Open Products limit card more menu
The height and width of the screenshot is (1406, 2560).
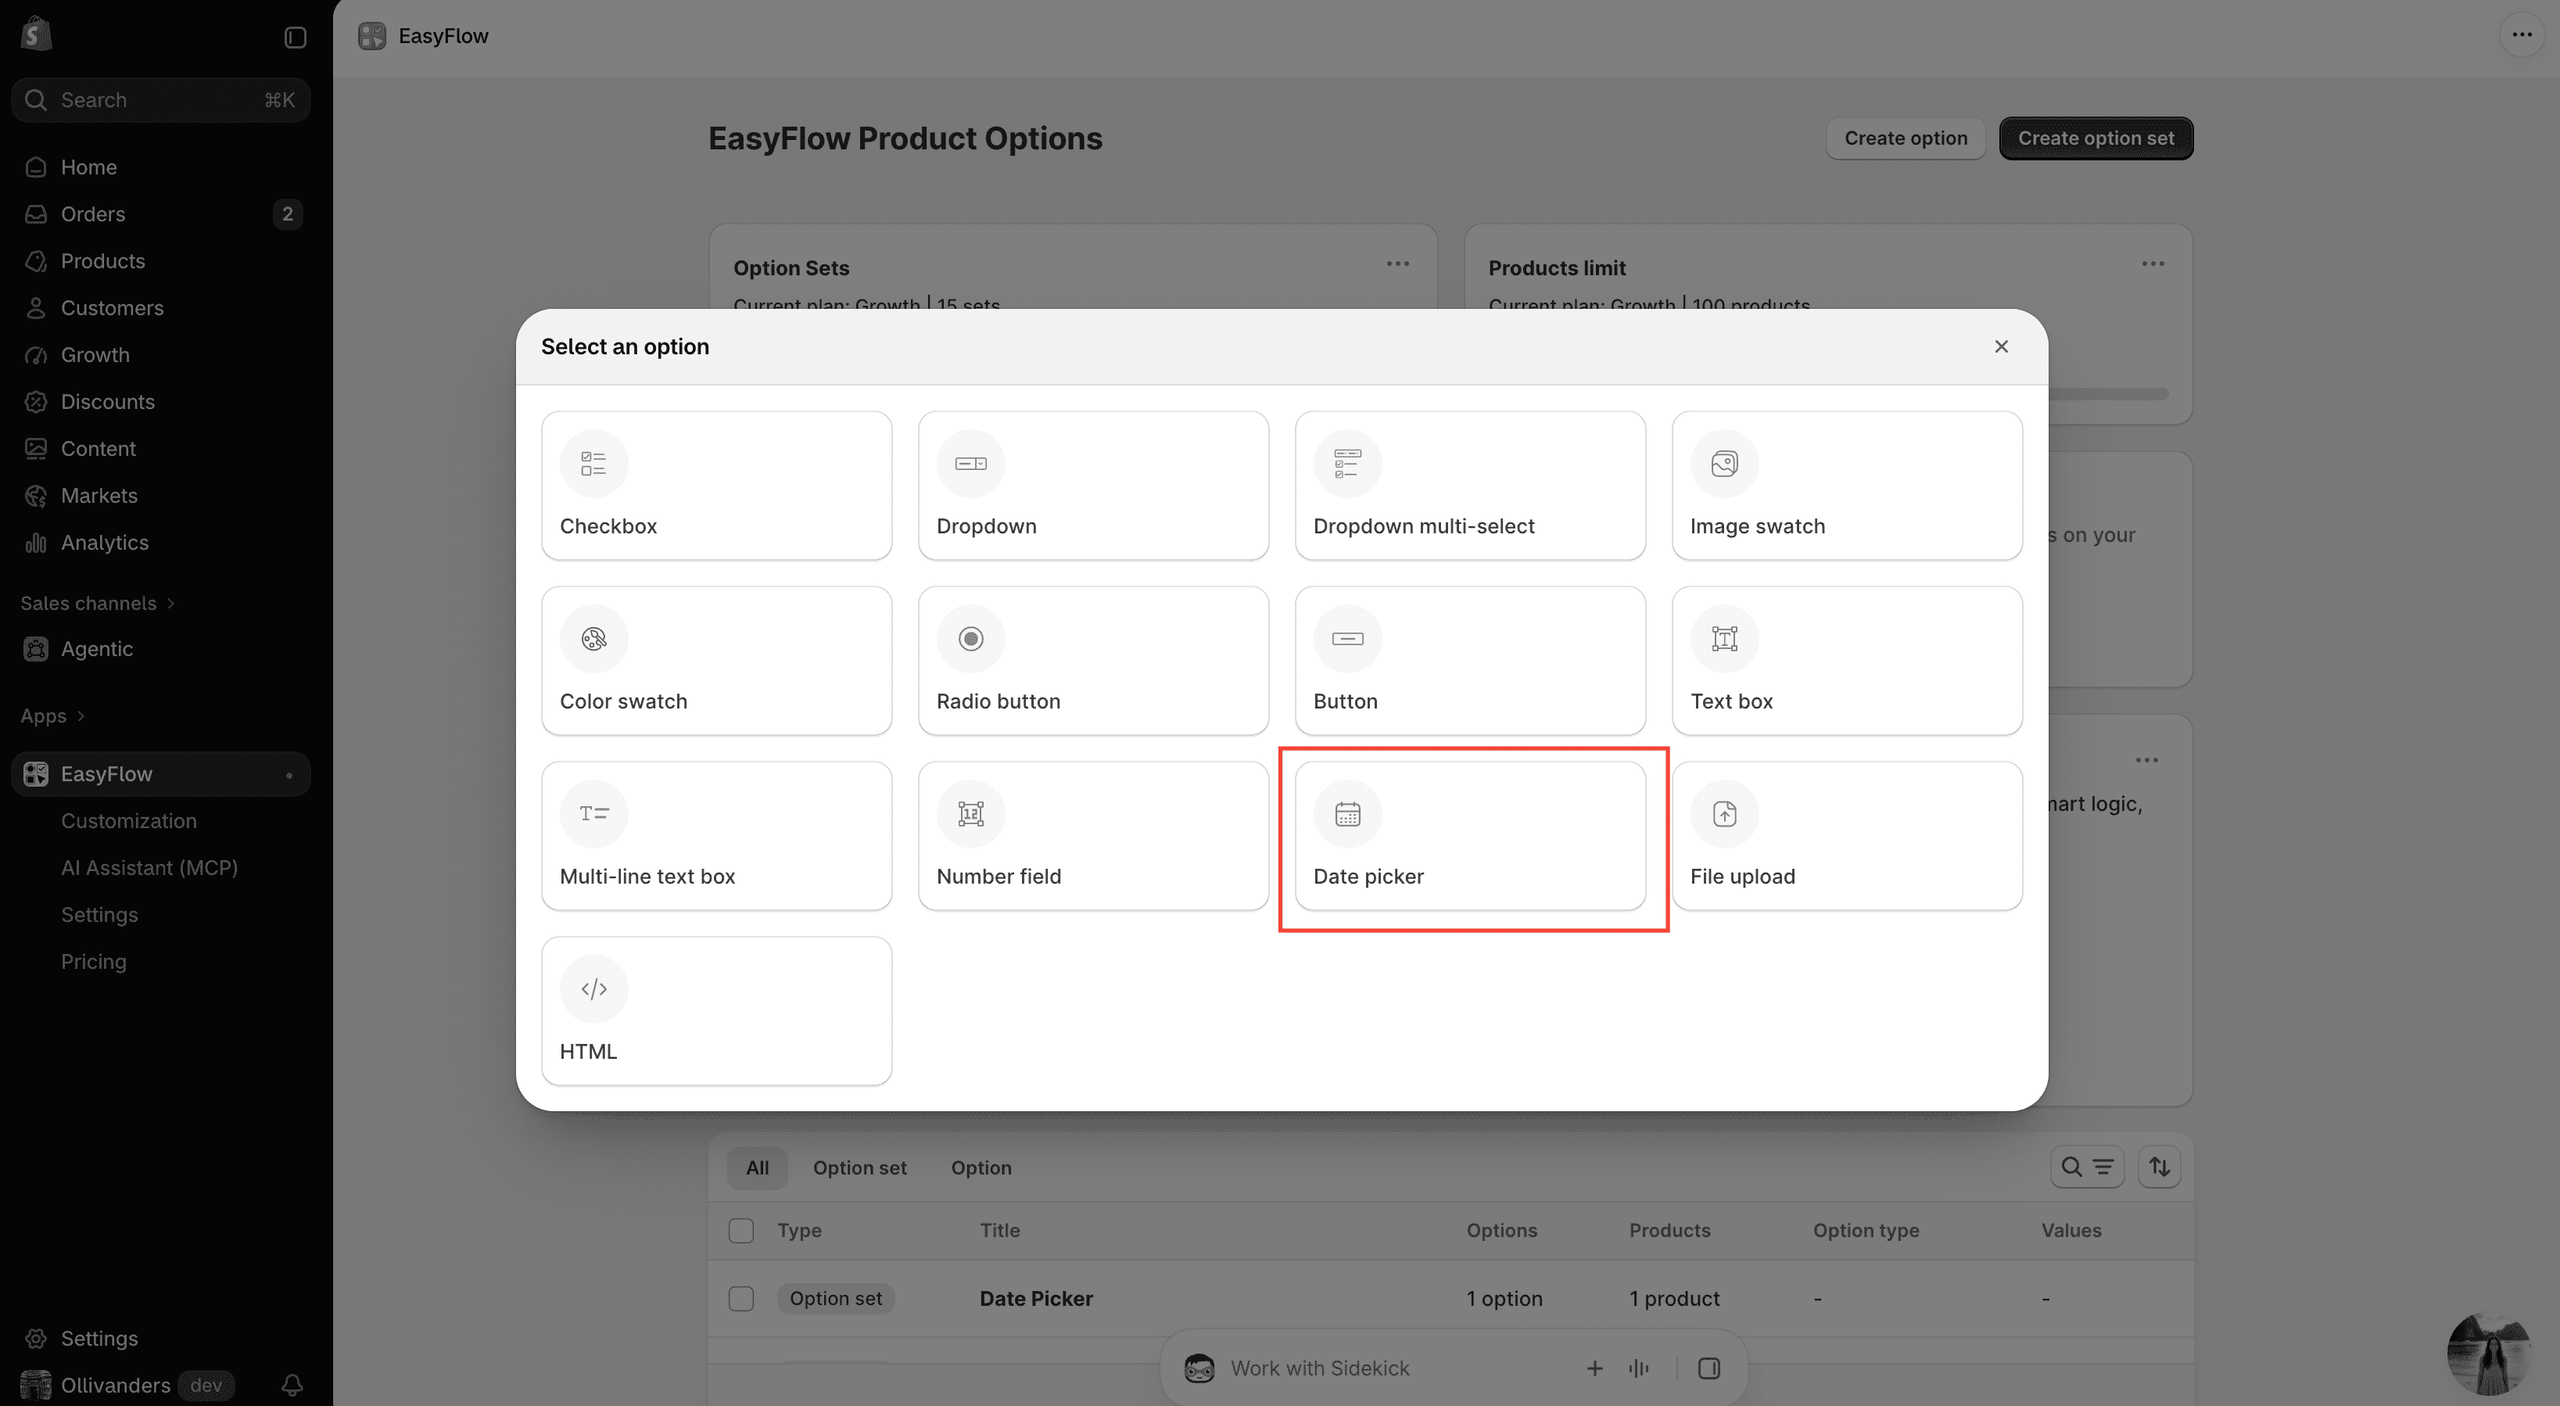point(2153,264)
